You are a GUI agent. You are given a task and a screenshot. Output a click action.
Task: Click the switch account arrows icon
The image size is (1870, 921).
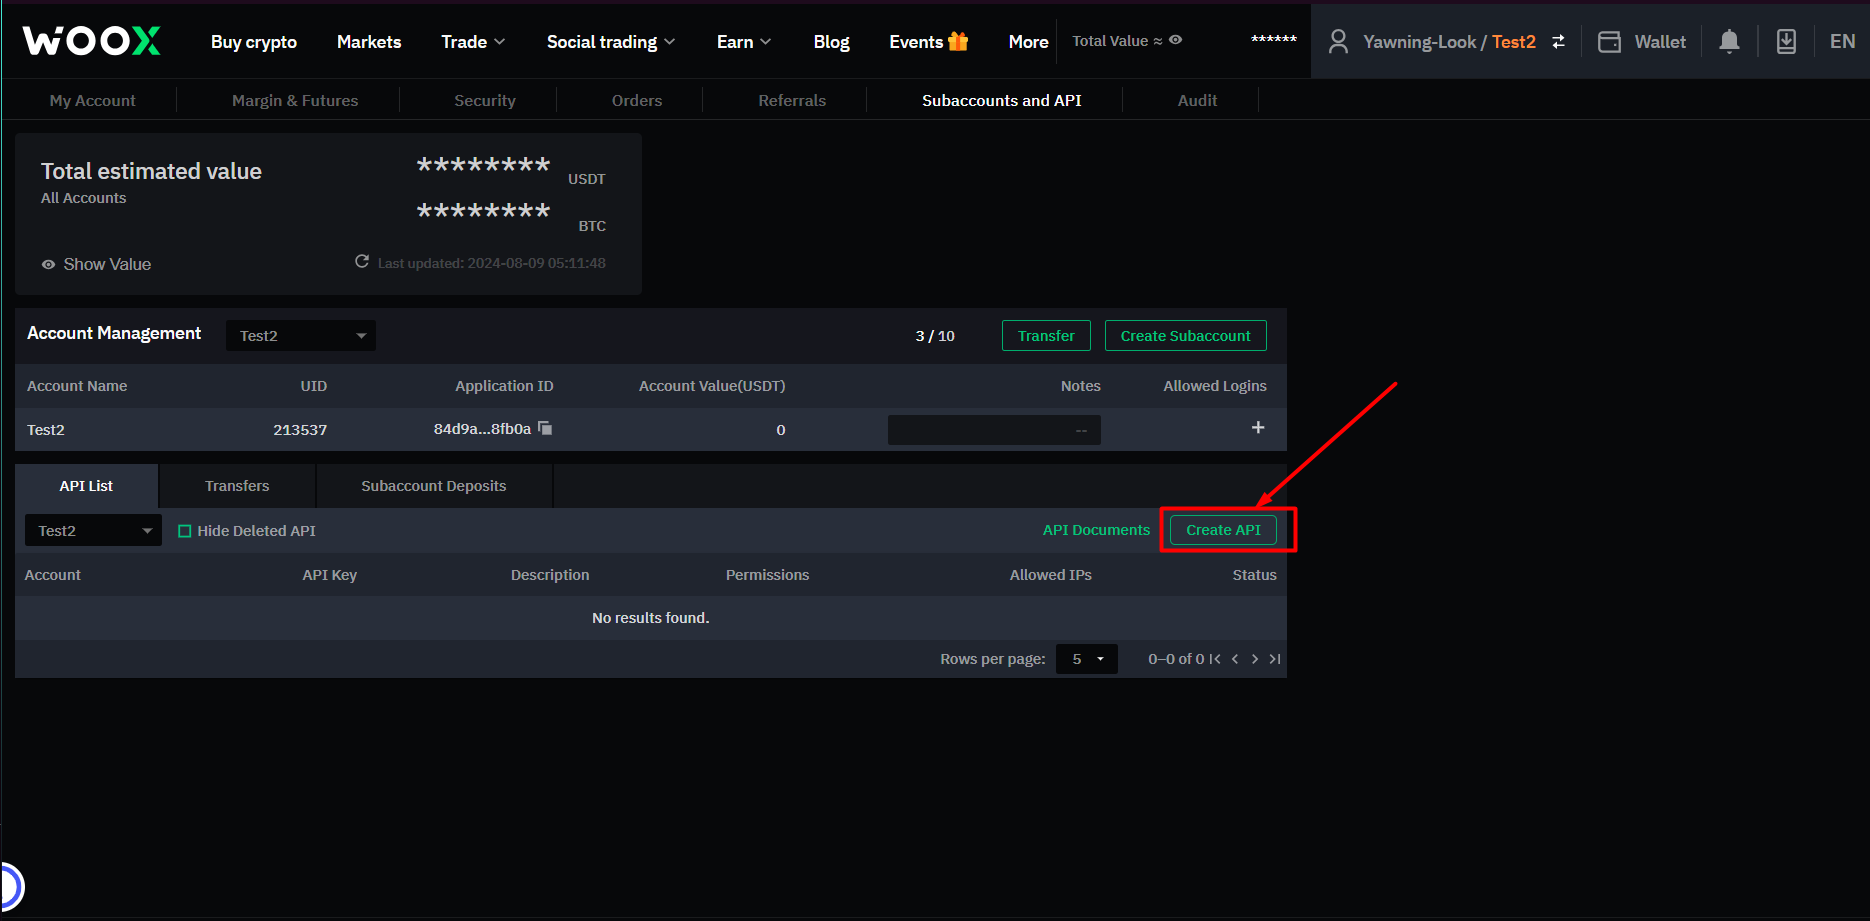[1558, 41]
